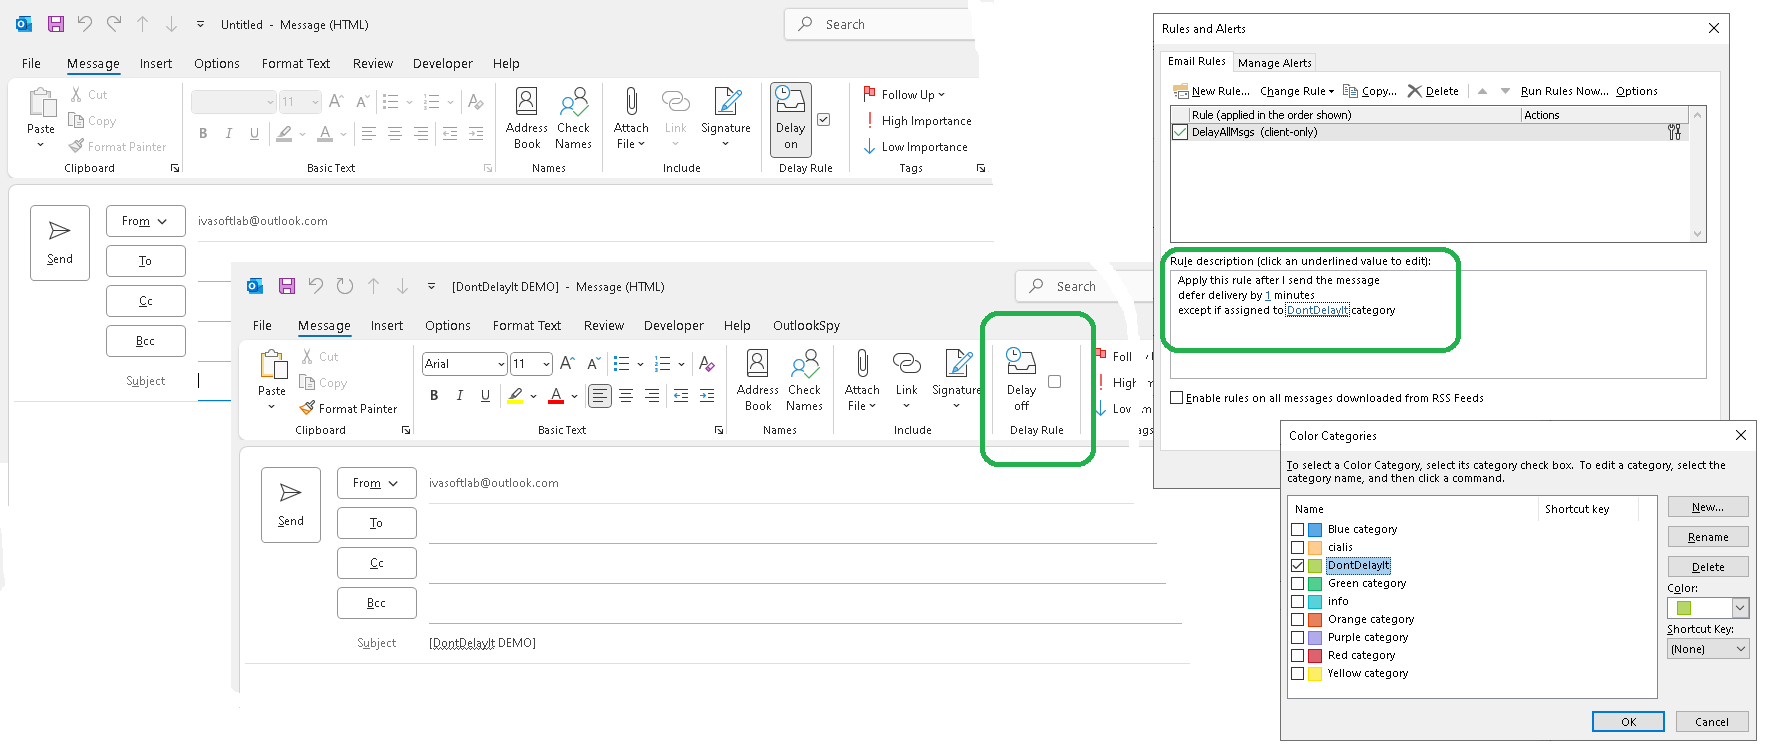Open Arial font name dropdown
1769x752 pixels.
(501, 364)
